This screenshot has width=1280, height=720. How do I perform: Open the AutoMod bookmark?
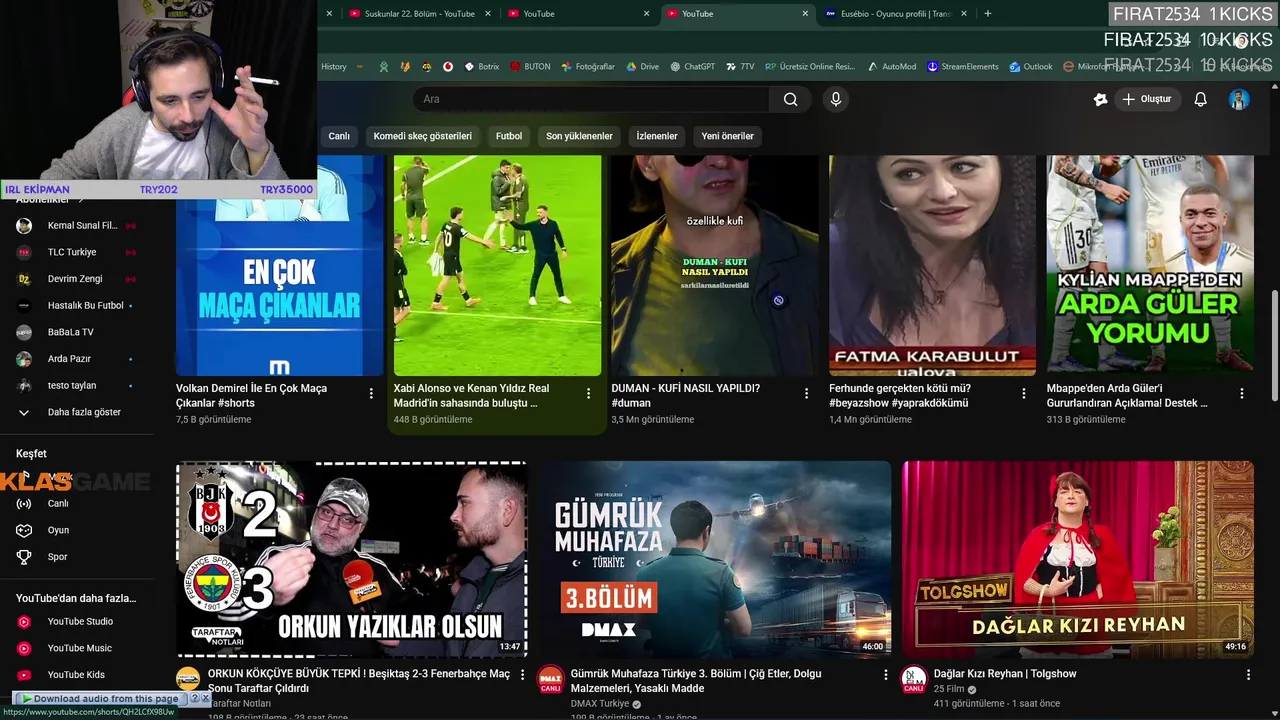click(892, 67)
